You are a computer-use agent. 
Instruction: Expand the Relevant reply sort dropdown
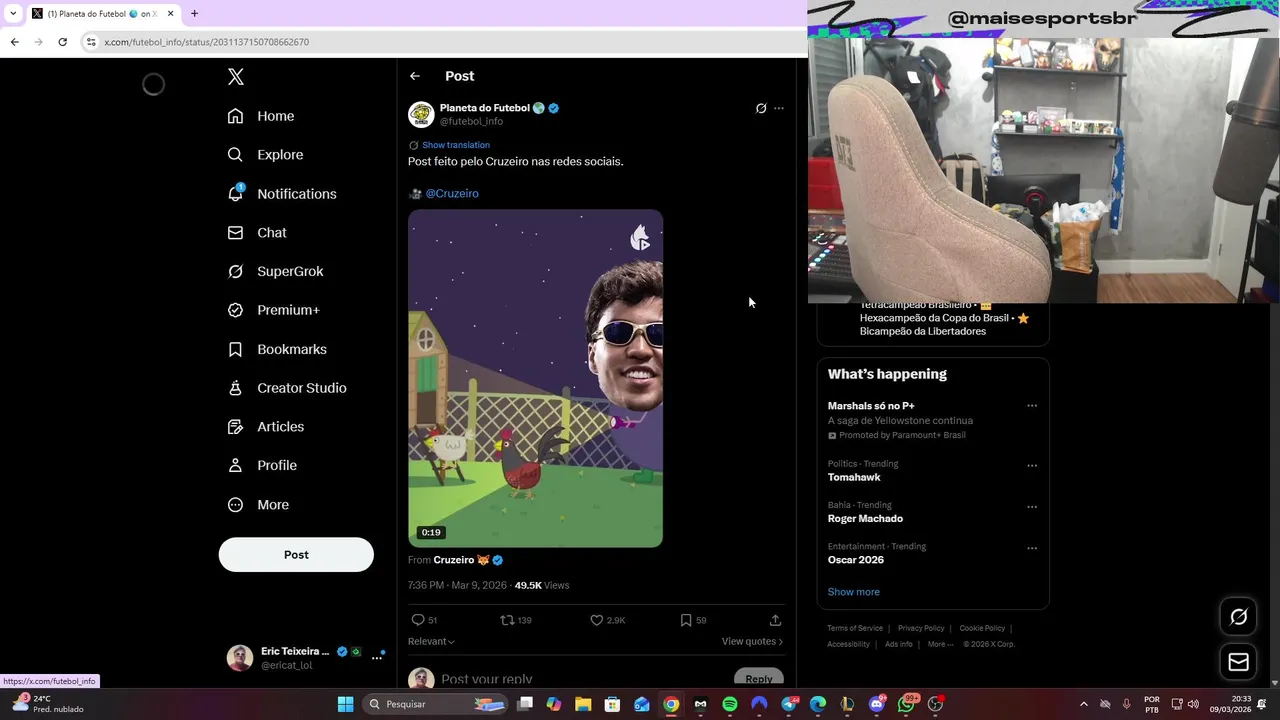click(431, 641)
